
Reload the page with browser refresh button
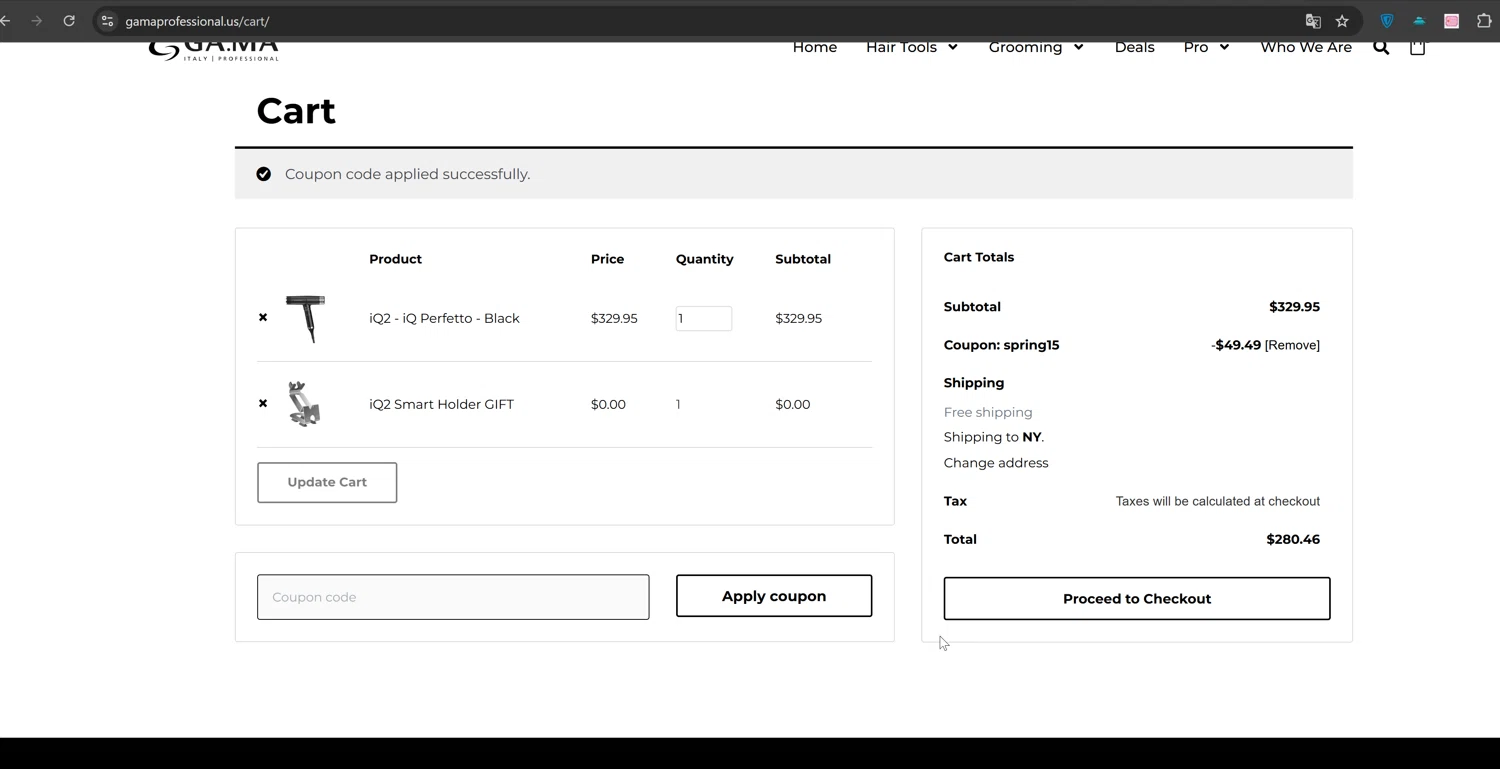point(69,21)
